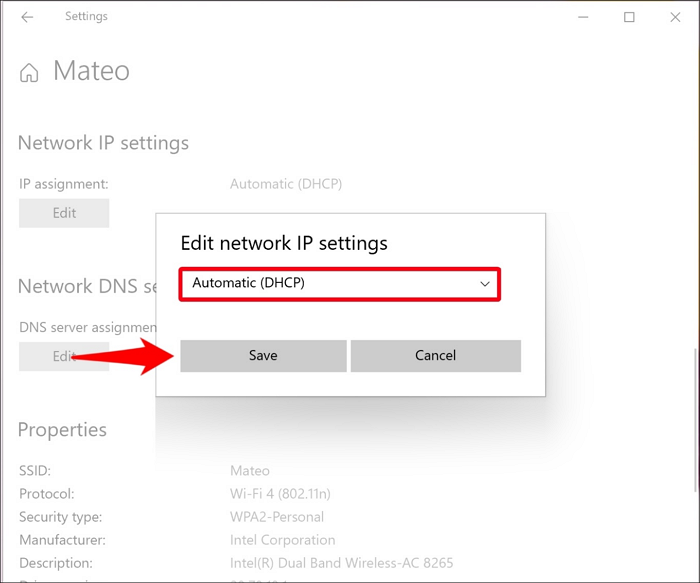Save the network IP settings
Viewport: 700px width, 583px height.
[x=263, y=355]
